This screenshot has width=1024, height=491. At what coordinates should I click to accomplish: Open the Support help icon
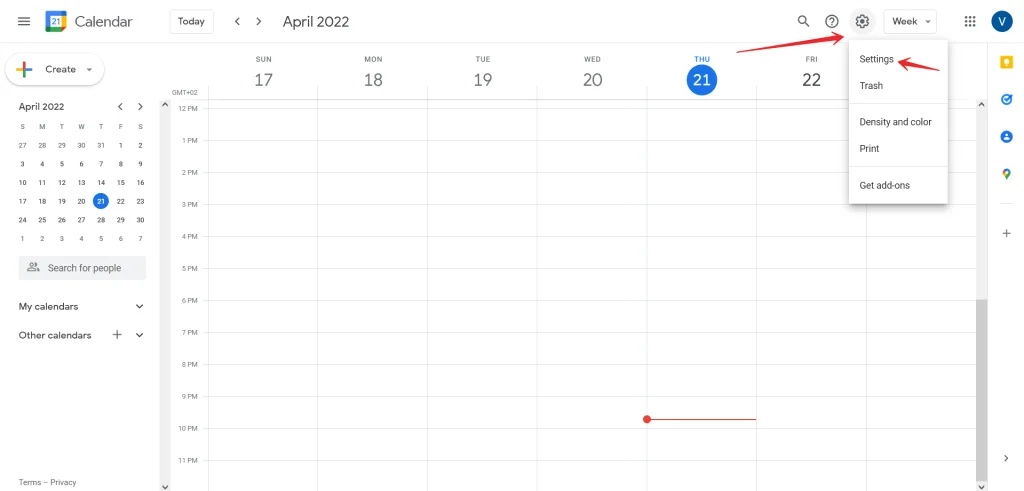coord(831,22)
